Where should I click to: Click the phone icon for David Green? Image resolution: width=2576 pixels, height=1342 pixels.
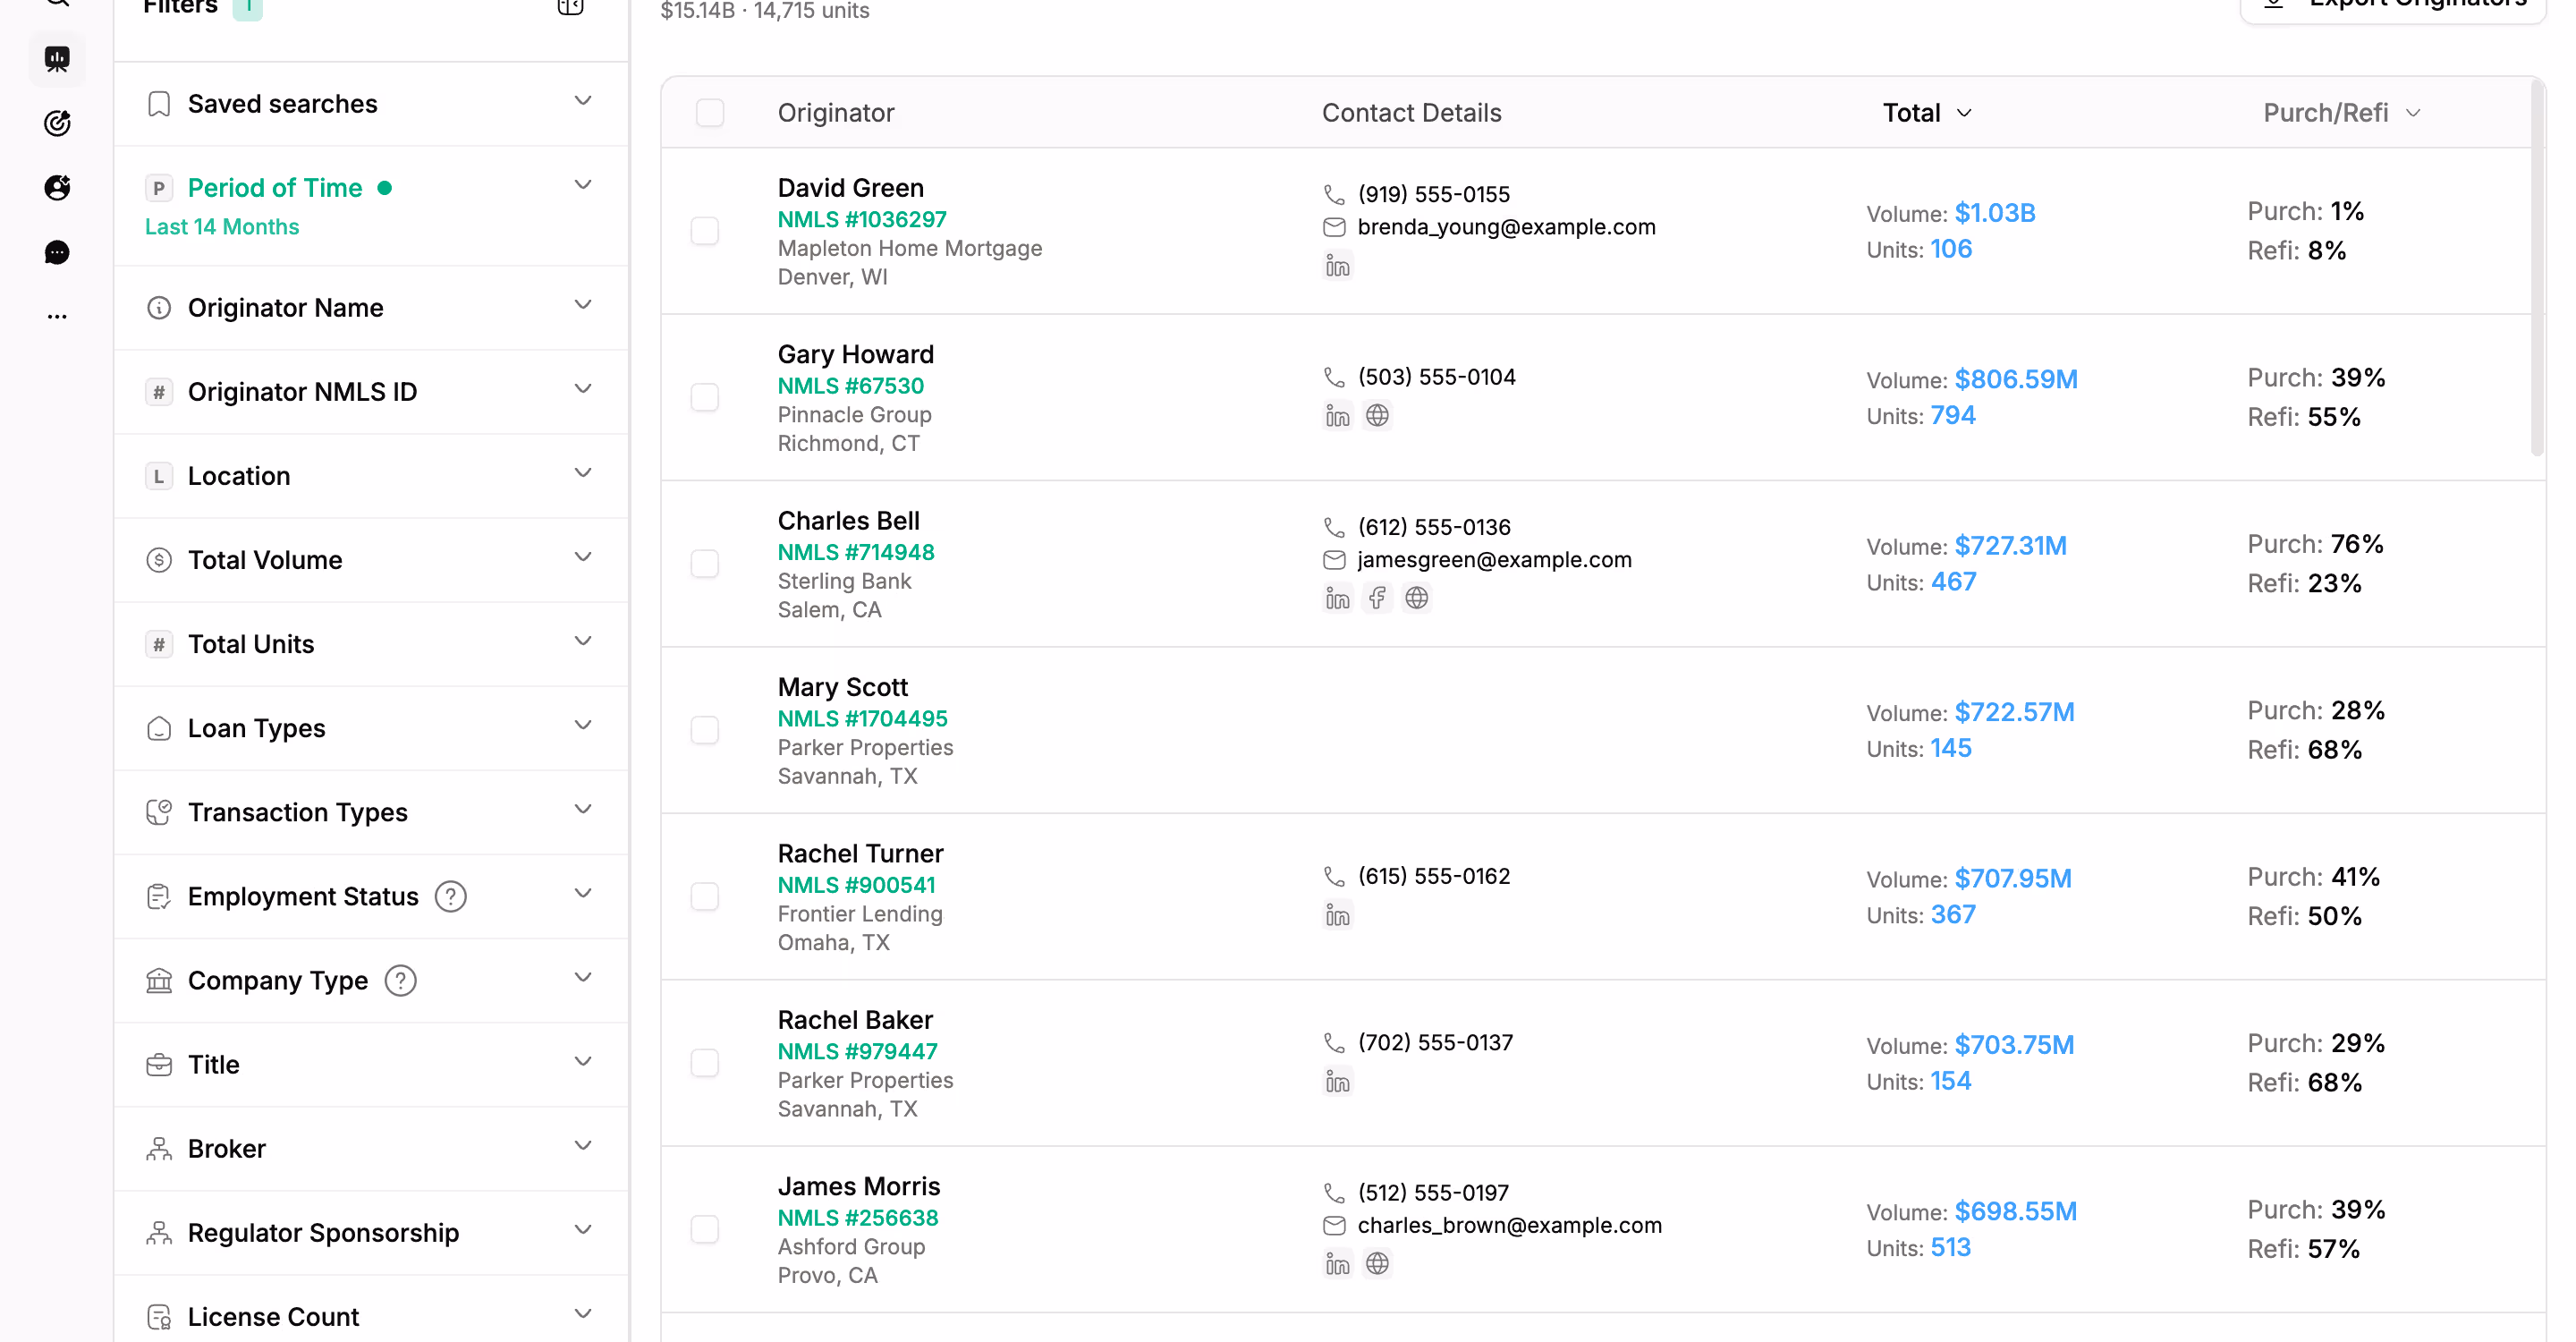click(1334, 194)
